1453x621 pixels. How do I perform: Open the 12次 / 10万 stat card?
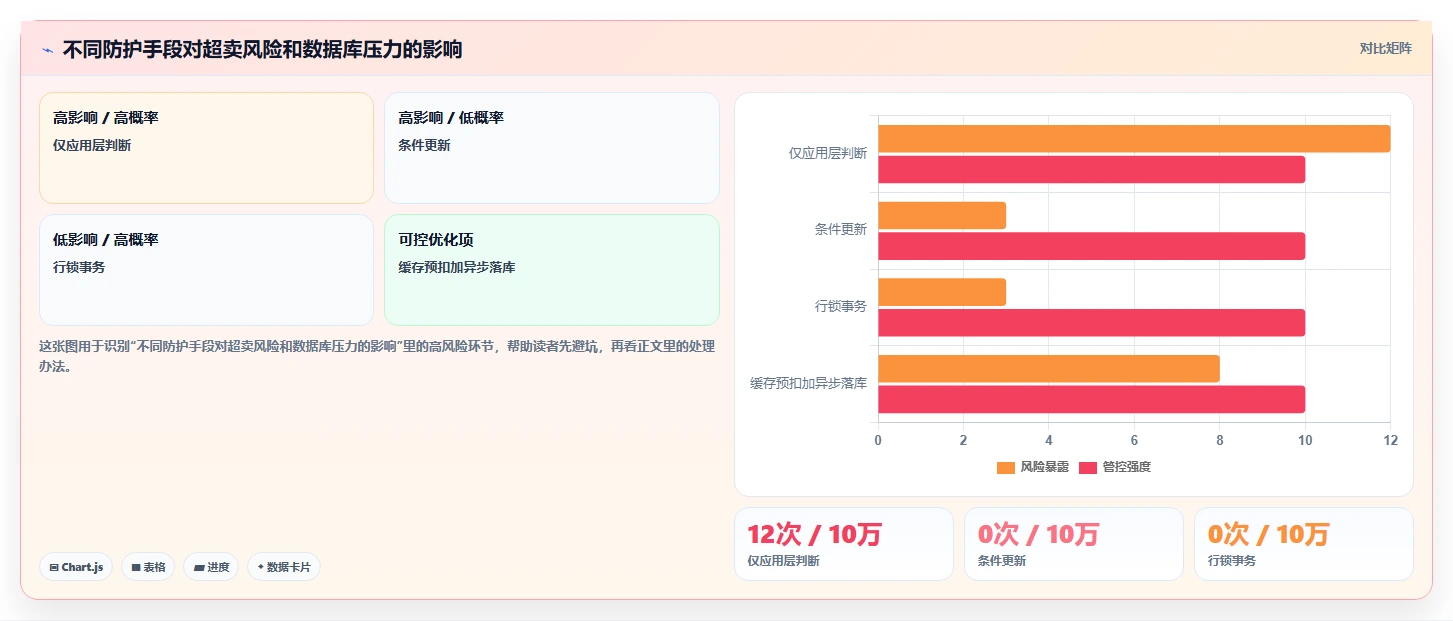click(844, 544)
